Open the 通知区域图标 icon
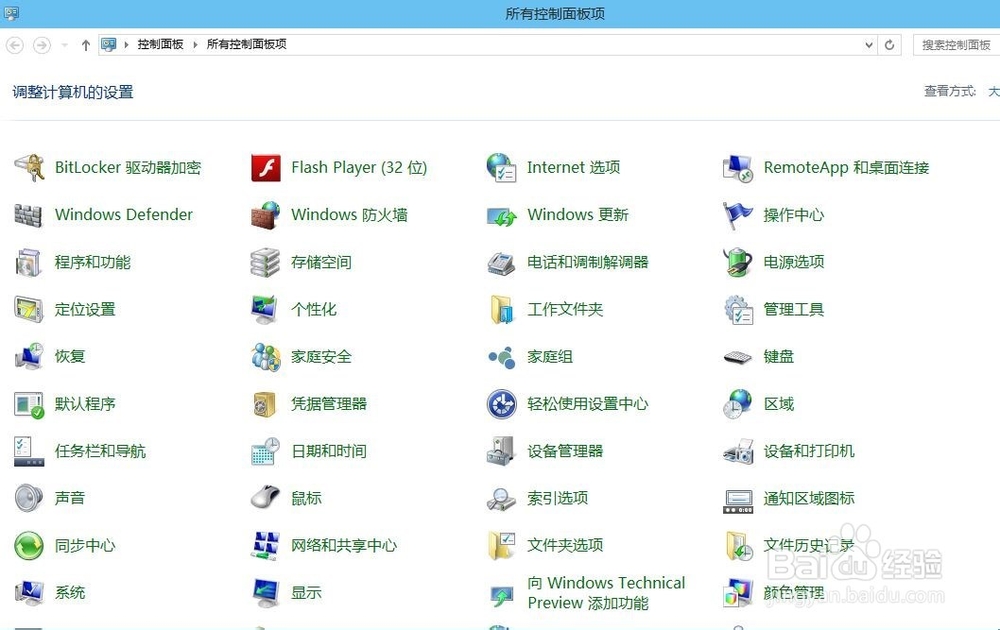1000x630 pixels. [x=739, y=501]
